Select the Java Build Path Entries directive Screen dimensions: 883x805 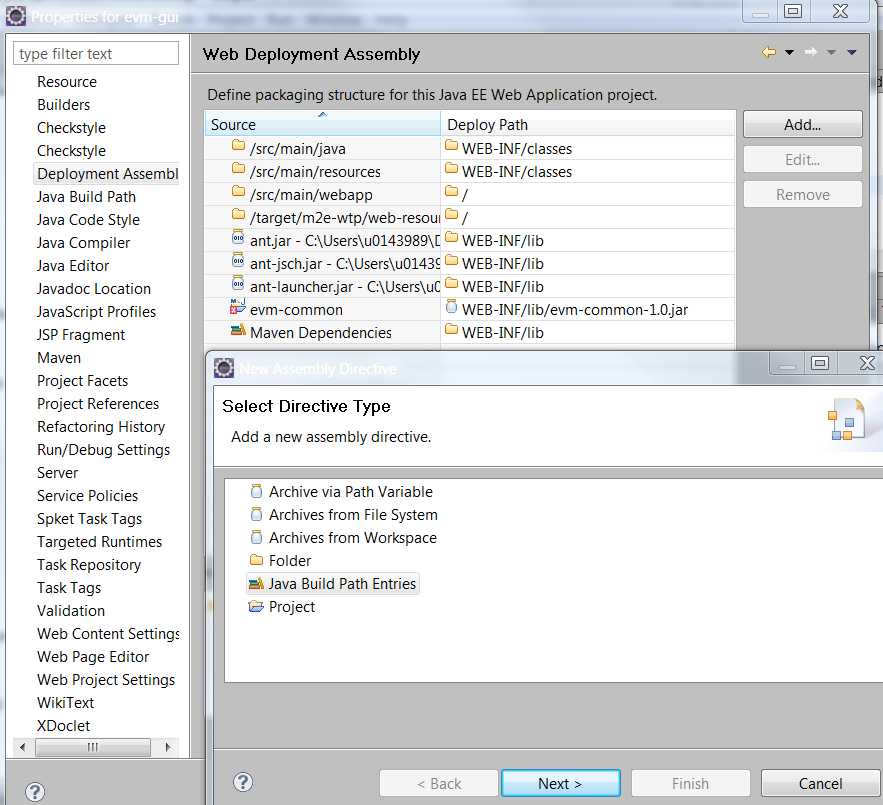pyautogui.click(x=342, y=584)
